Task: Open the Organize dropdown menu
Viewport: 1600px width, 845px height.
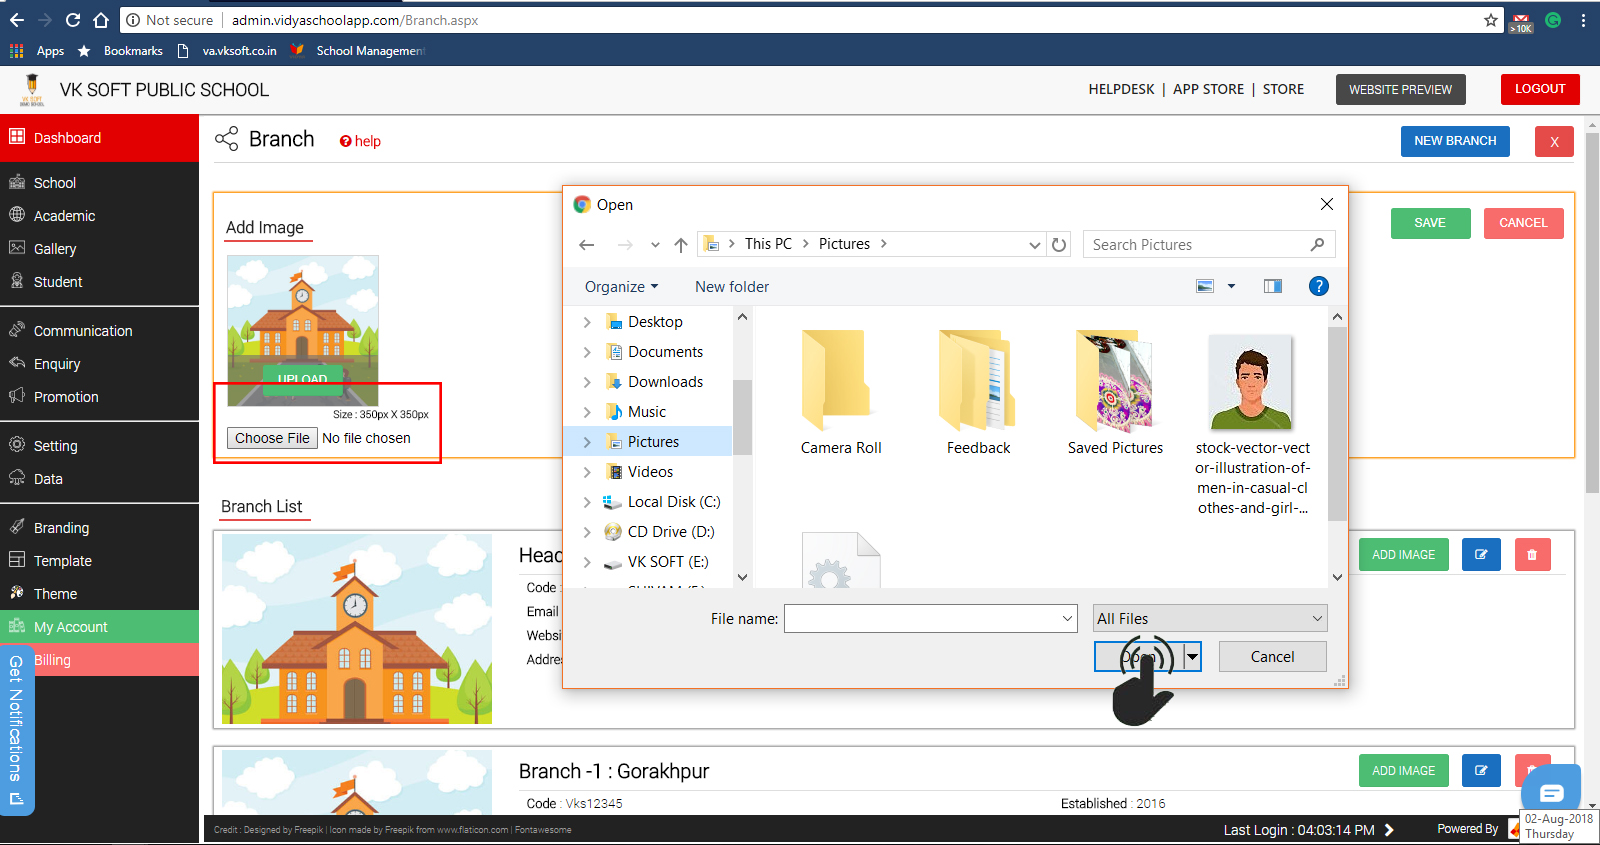Action: pos(621,287)
